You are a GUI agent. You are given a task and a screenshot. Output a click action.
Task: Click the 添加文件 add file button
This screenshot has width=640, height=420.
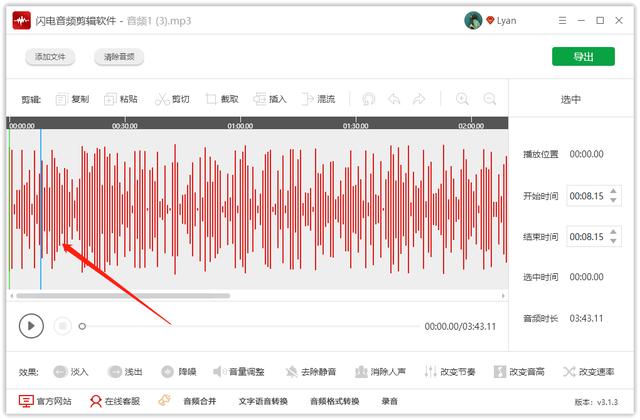50,57
